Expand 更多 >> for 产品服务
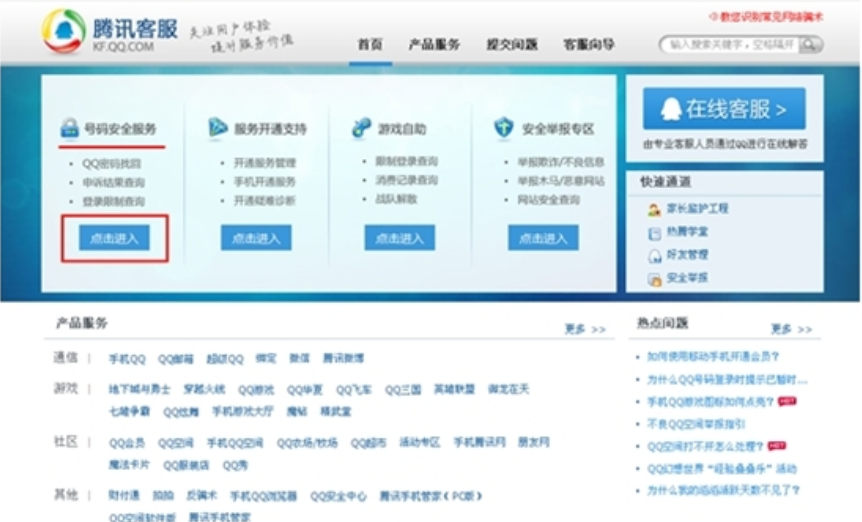This screenshot has width=862, height=522. pyautogui.click(x=585, y=329)
